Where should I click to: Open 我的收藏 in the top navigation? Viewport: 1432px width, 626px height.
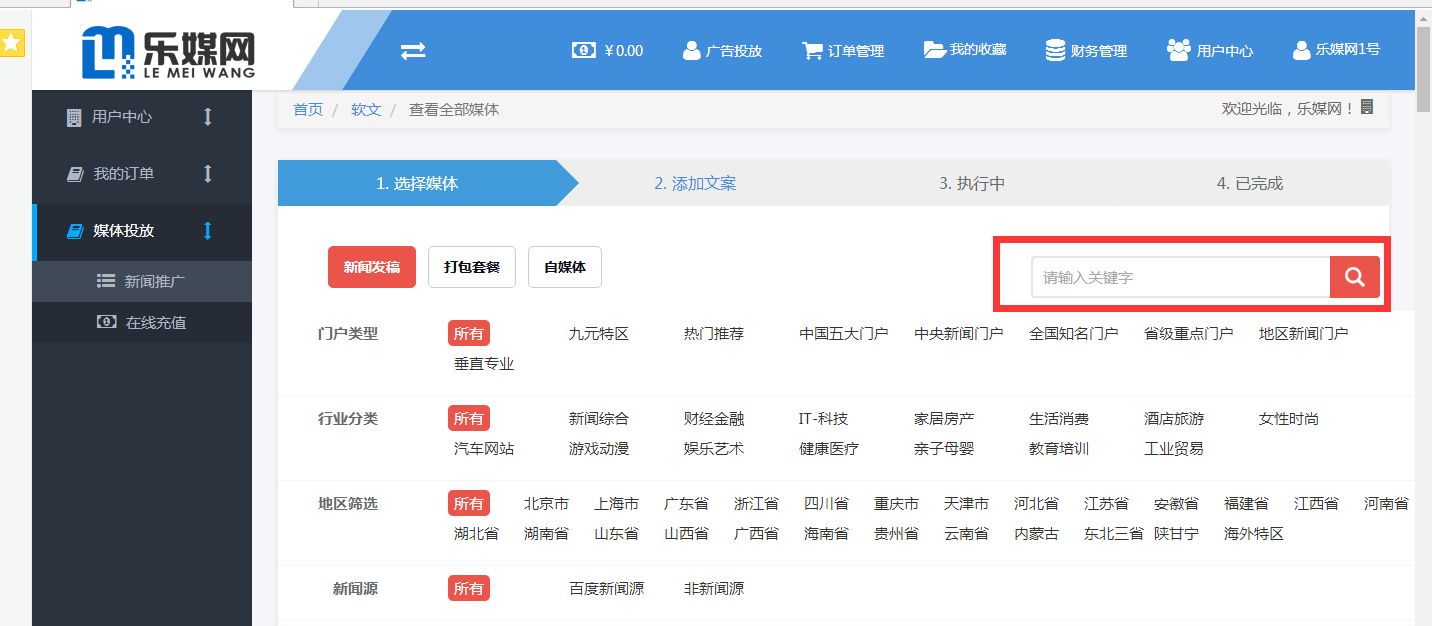coord(965,49)
